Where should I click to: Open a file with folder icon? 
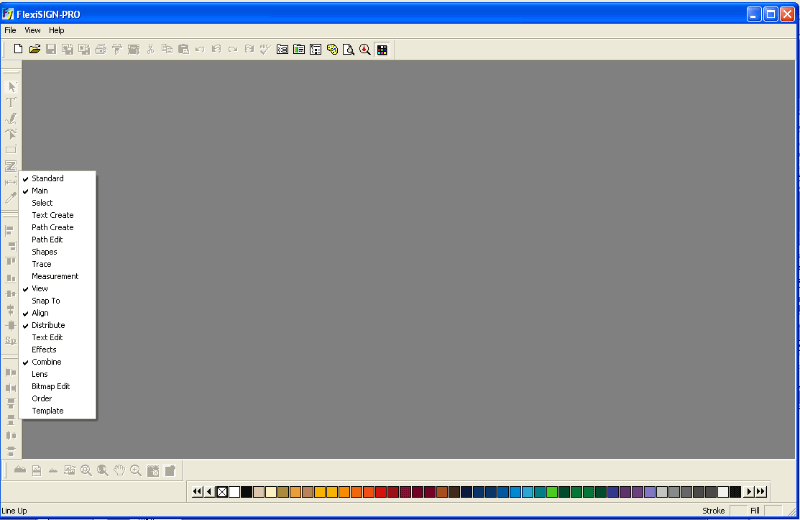click(x=34, y=49)
